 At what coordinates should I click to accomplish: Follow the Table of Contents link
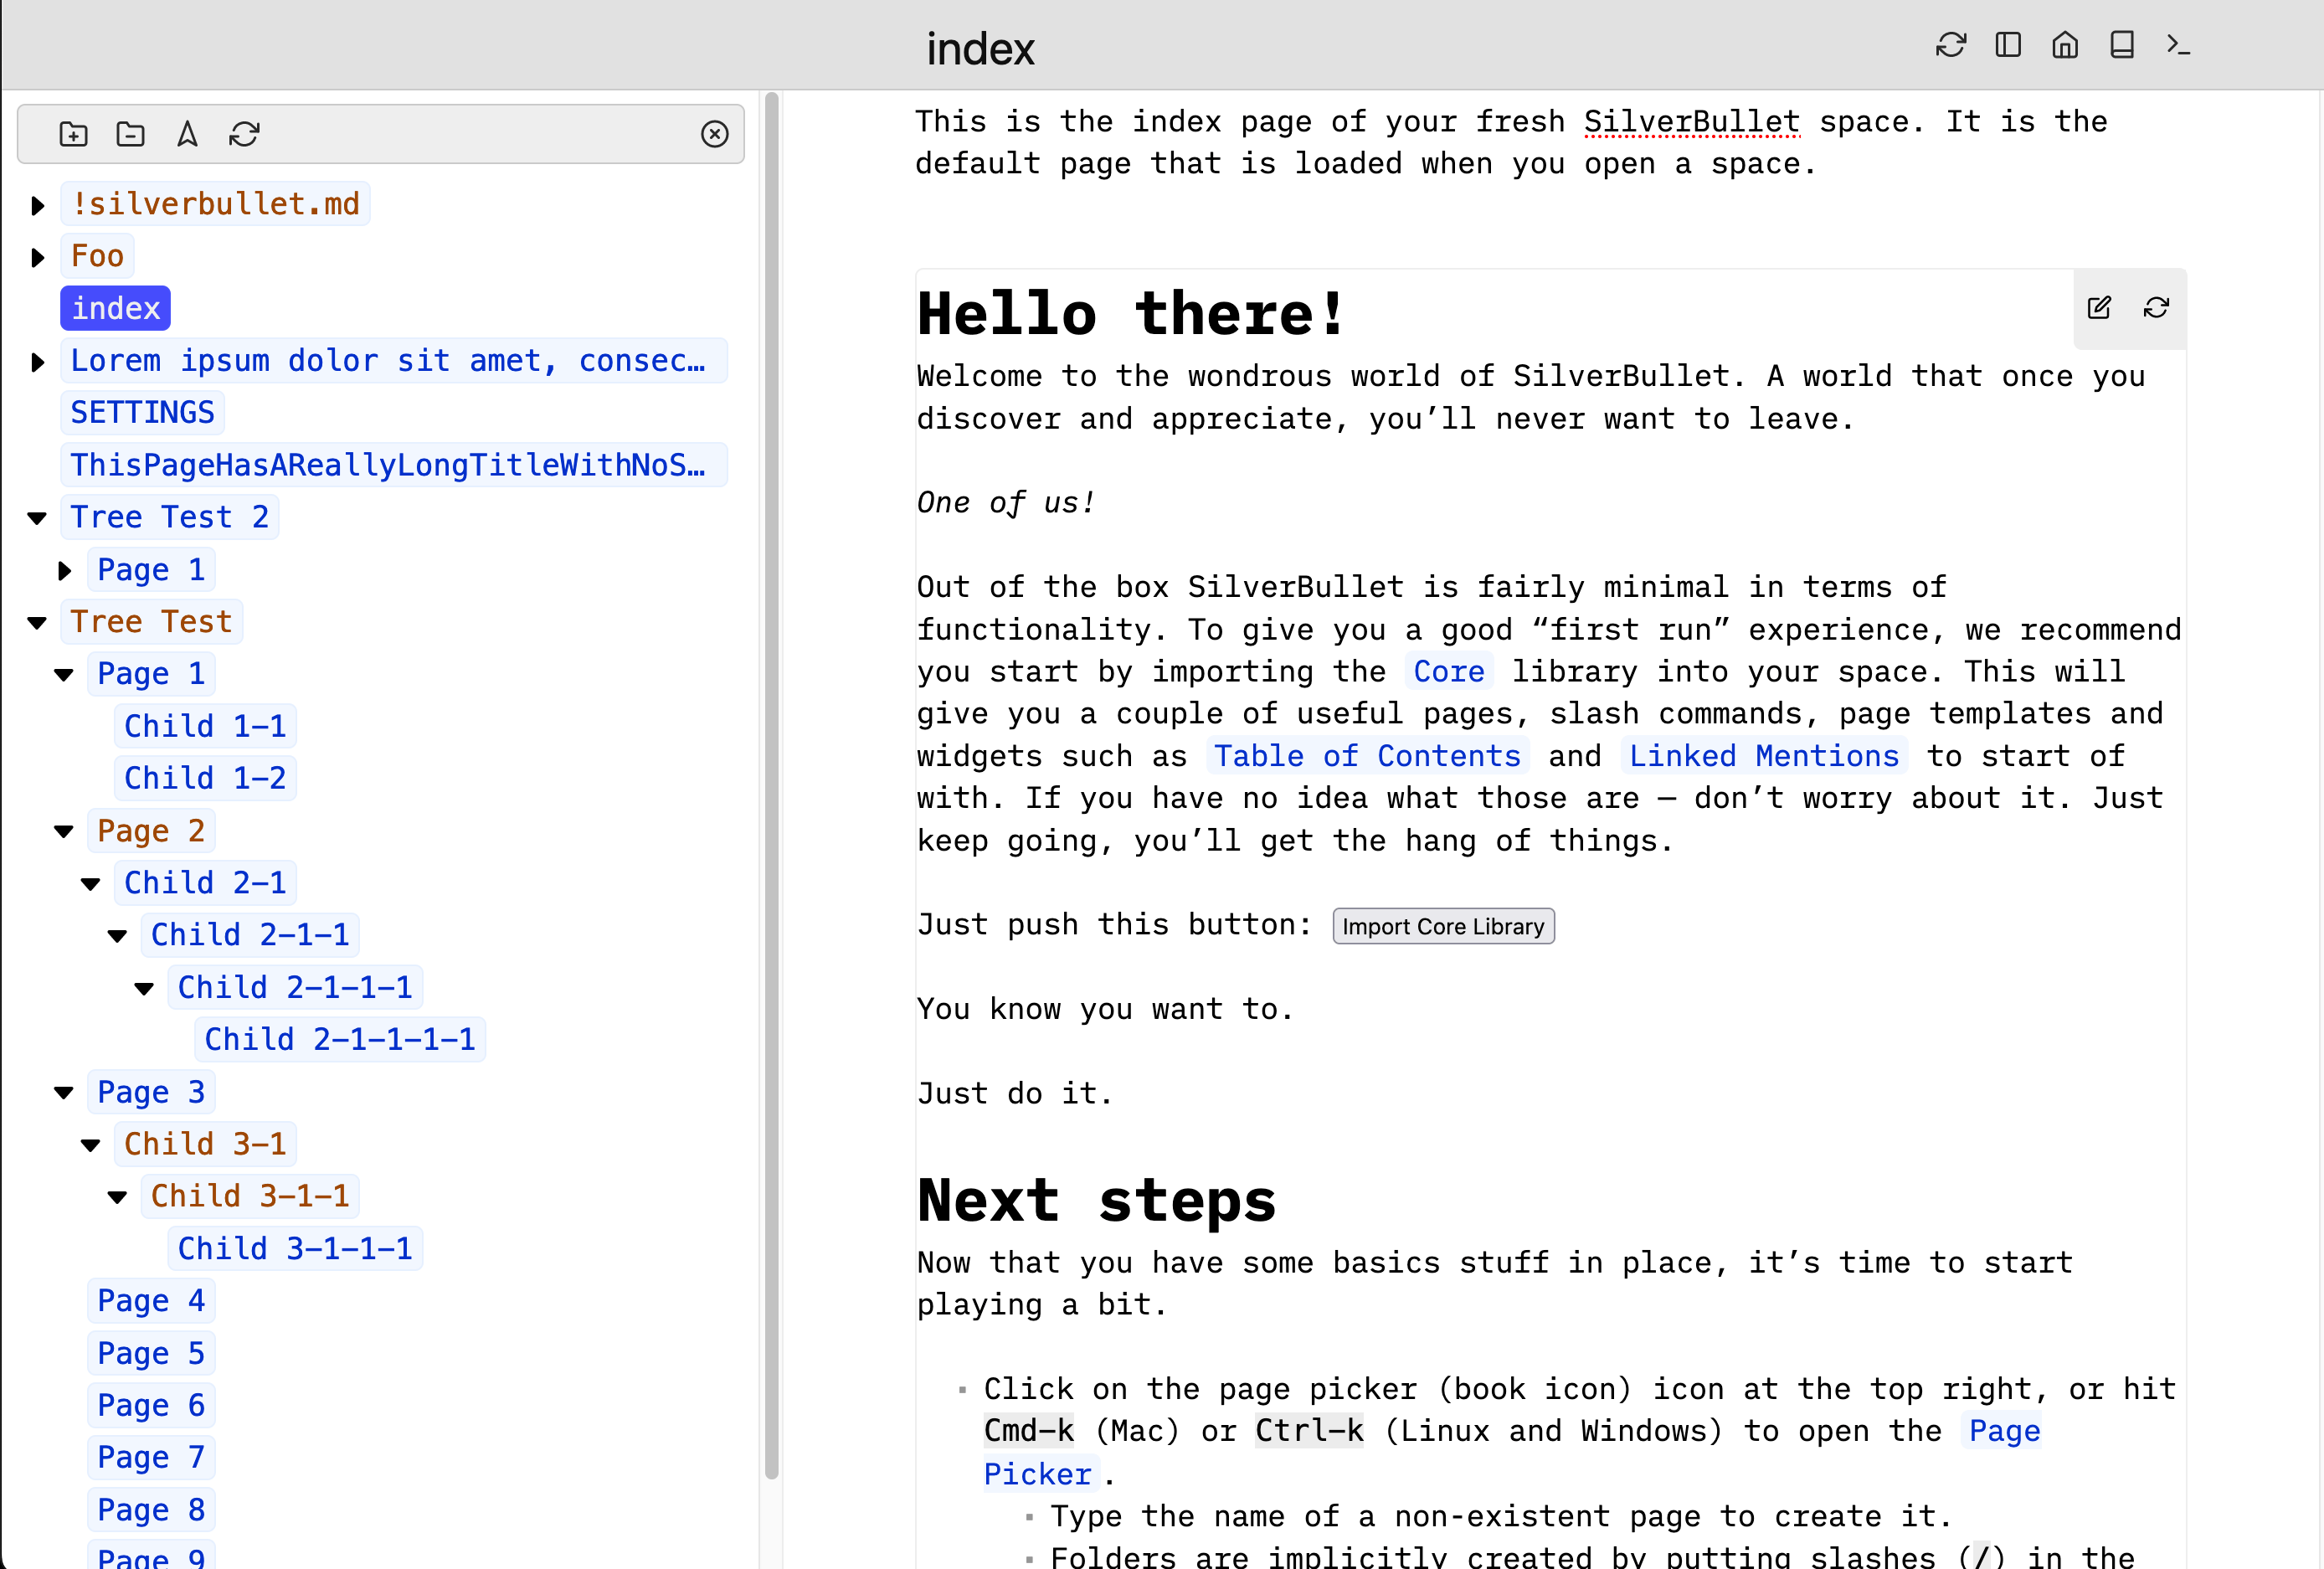click(1367, 756)
